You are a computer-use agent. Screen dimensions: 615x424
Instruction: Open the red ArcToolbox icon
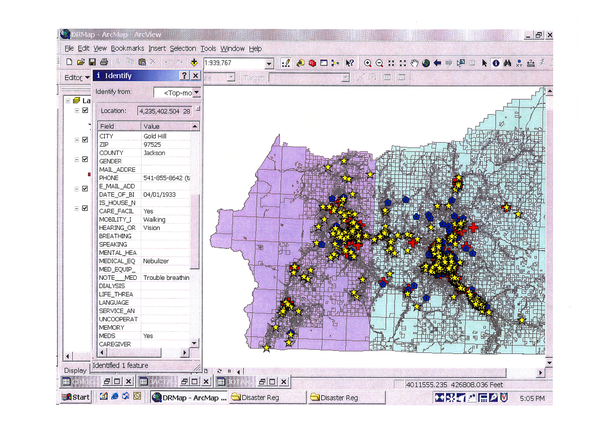point(312,63)
